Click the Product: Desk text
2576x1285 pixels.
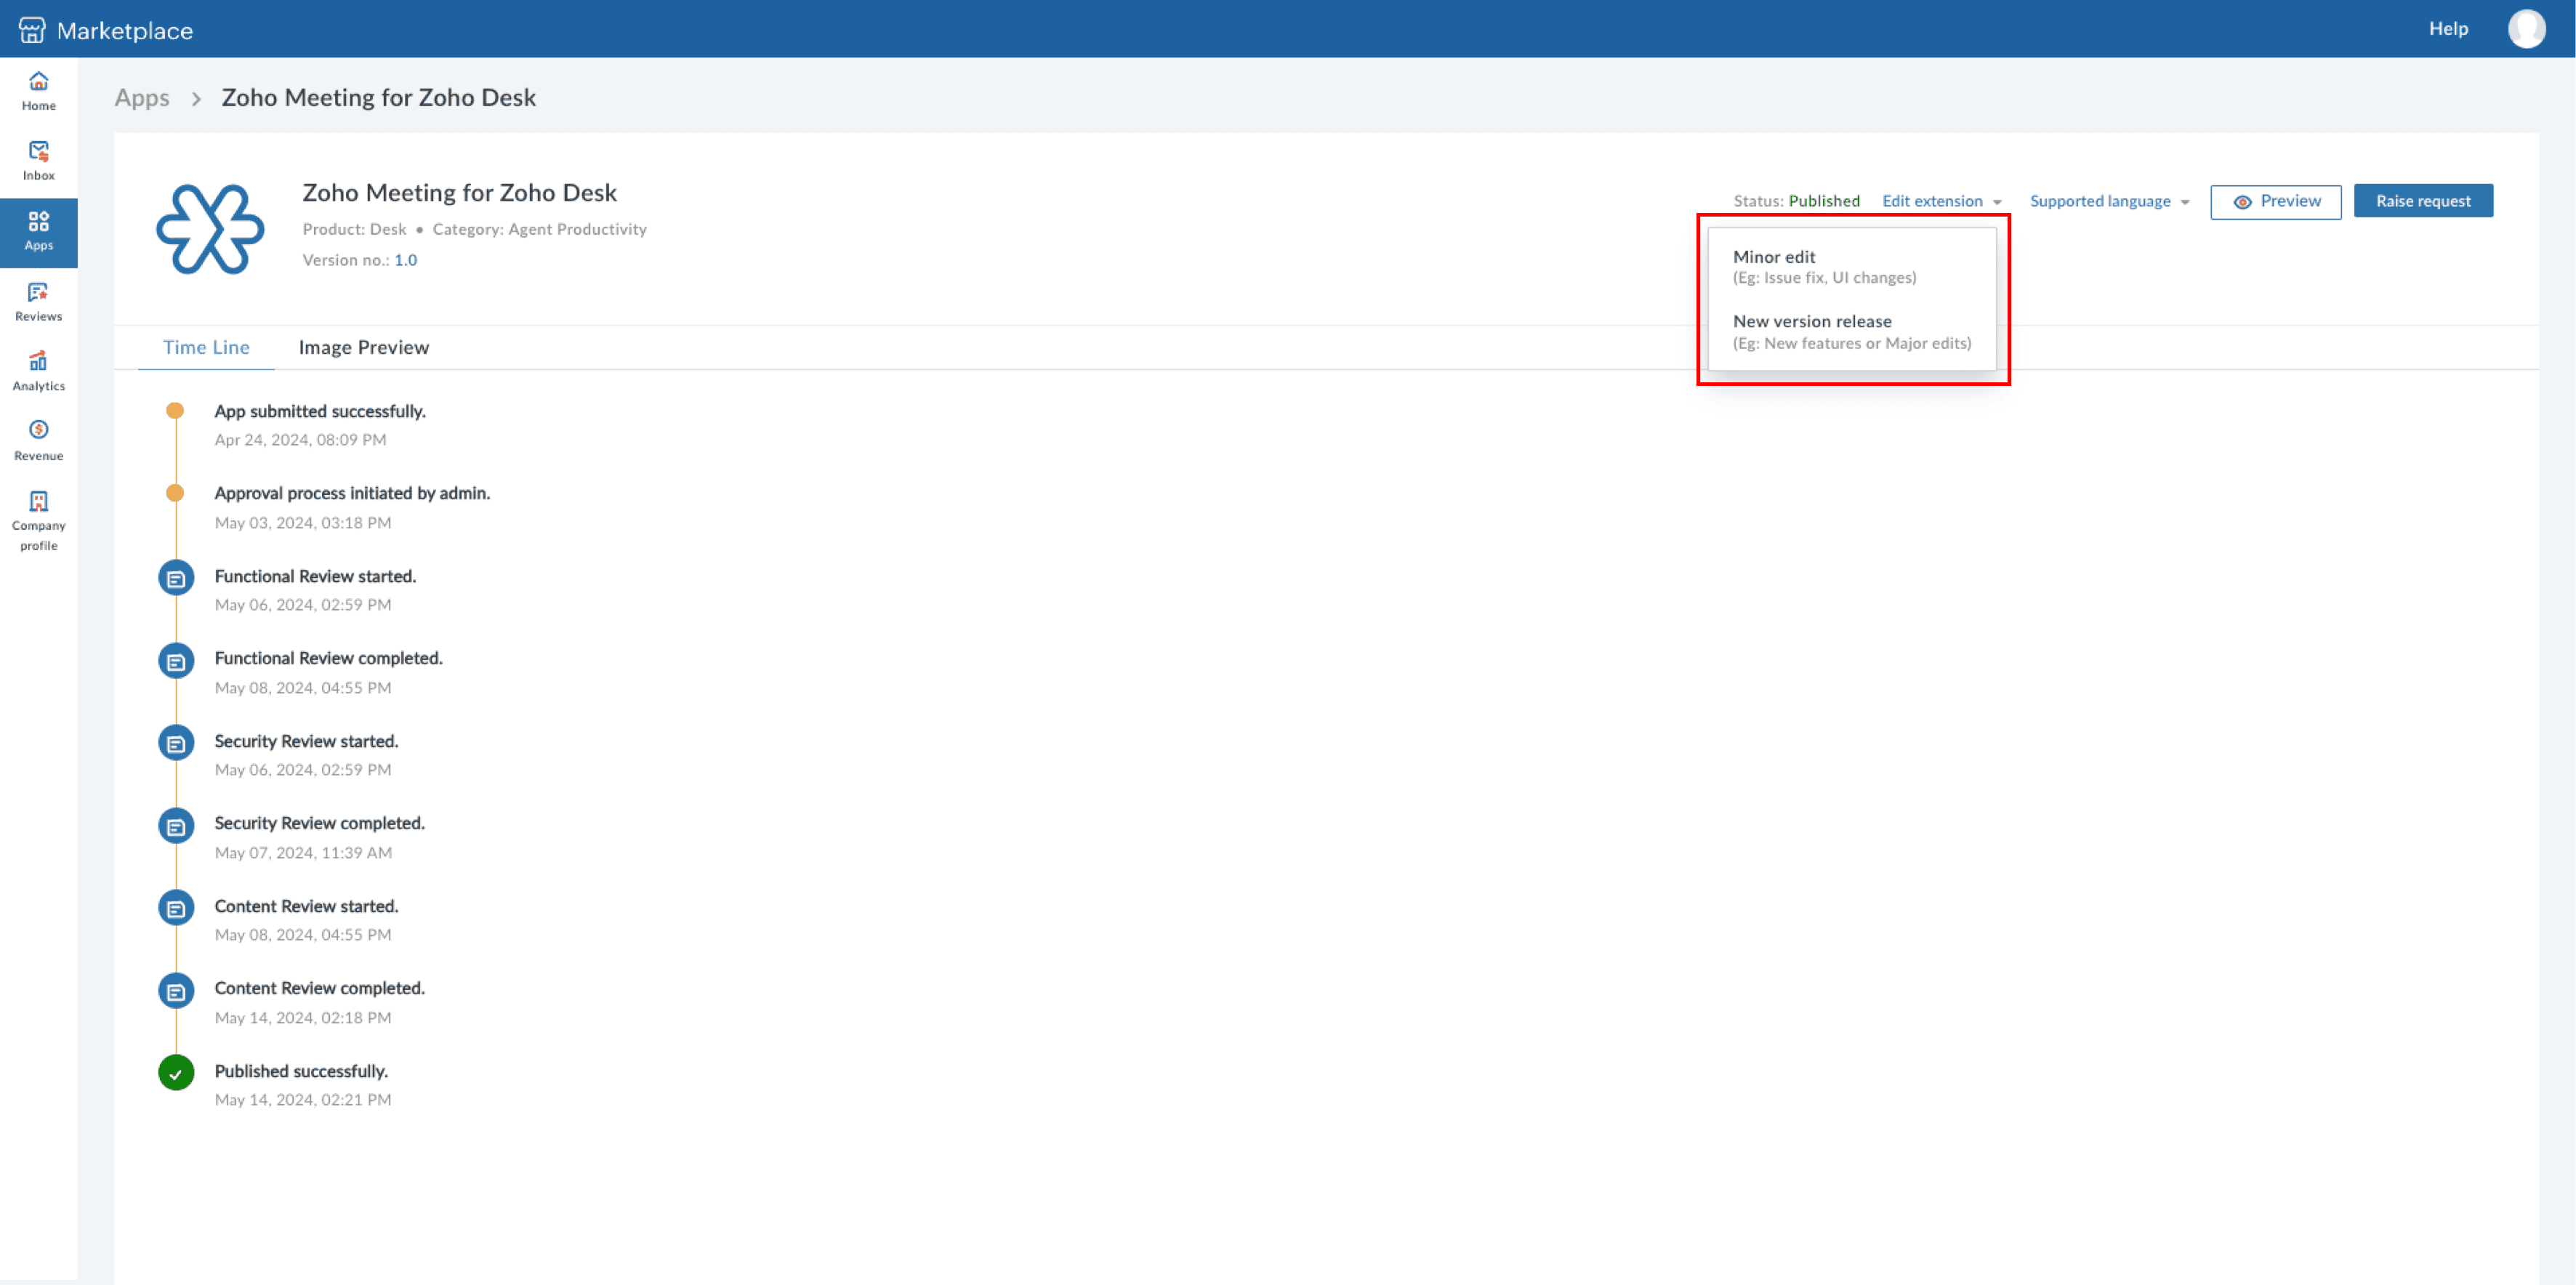coord(354,229)
